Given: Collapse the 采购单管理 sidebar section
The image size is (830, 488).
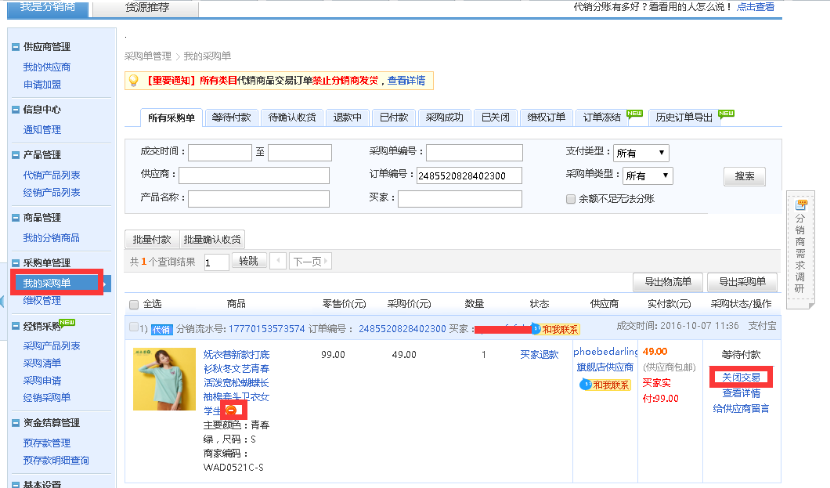Looking at the screenshot, I should [16, 262].
